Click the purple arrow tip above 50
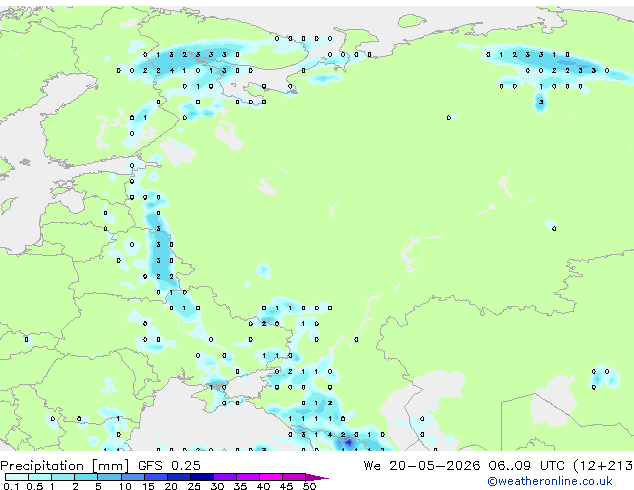Viewport: 634px width, 490px height. point(317,477)
